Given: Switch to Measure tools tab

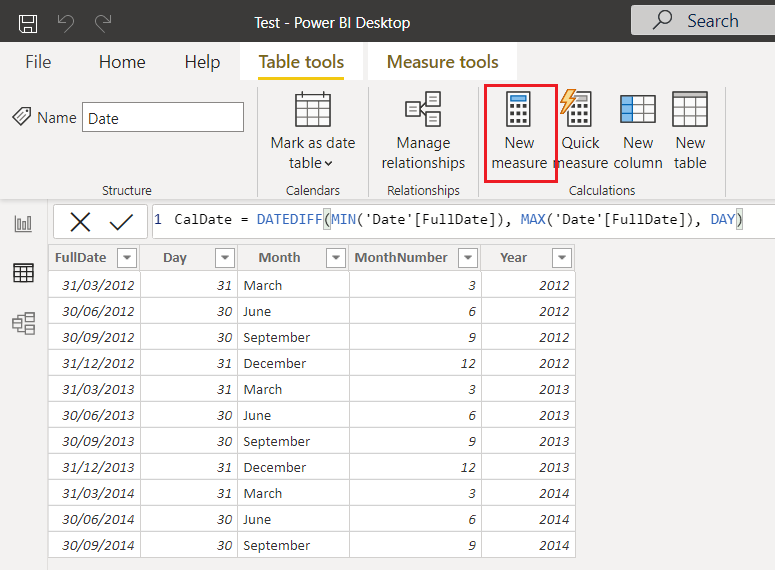Looking at the screenshot, I should (x=442, y=62).
